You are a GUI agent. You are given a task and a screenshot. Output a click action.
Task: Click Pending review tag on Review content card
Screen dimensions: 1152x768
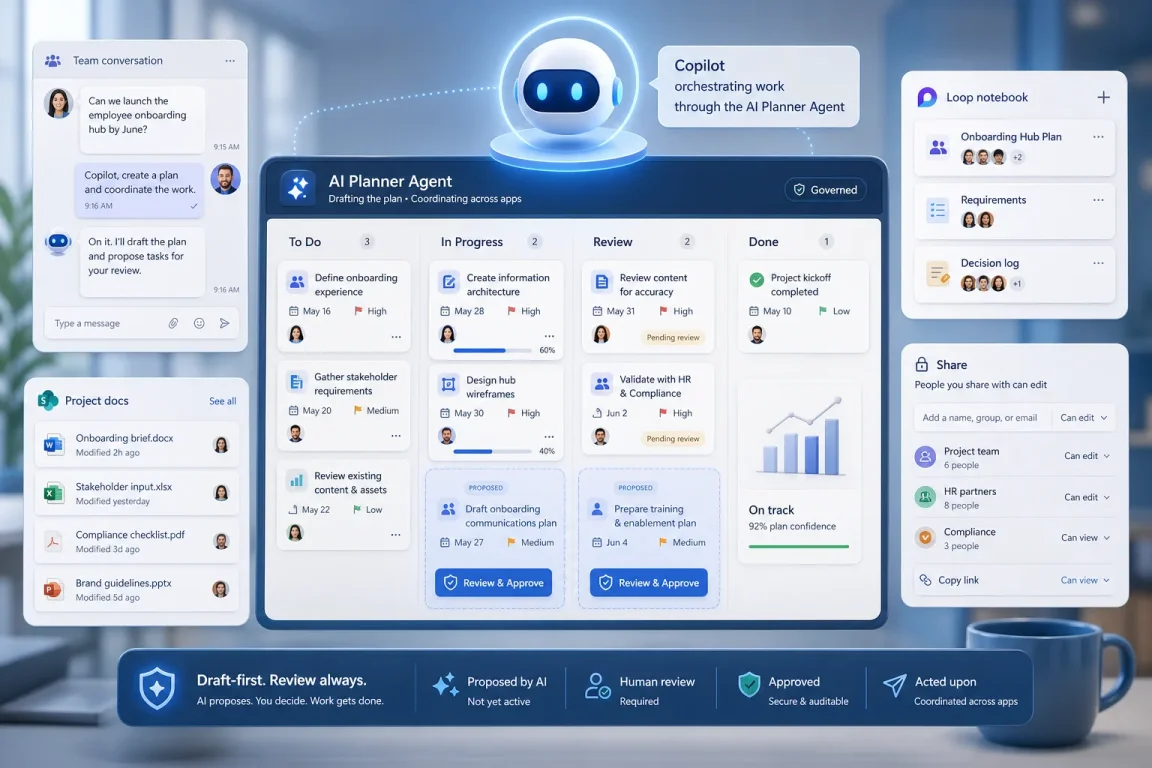coord(673,337)
